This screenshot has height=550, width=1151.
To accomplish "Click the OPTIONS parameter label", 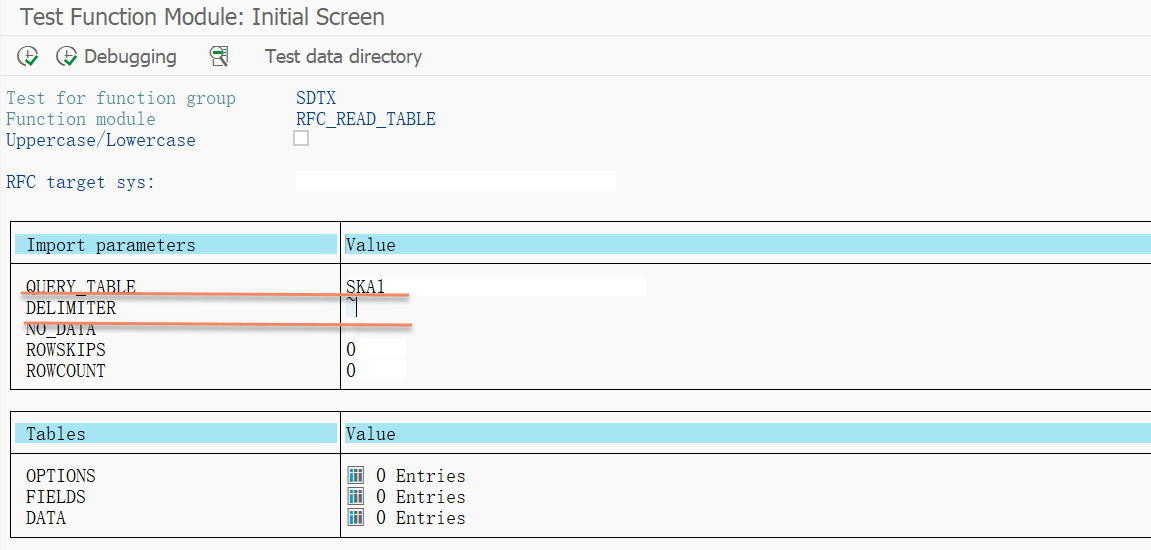I will pos(61,476).
